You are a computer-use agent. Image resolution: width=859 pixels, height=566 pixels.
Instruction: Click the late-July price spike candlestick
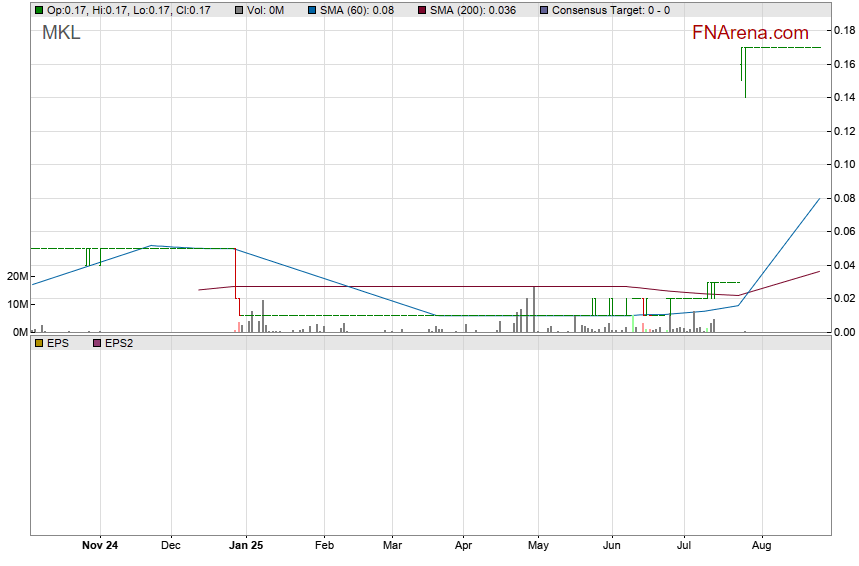point(744,71)
